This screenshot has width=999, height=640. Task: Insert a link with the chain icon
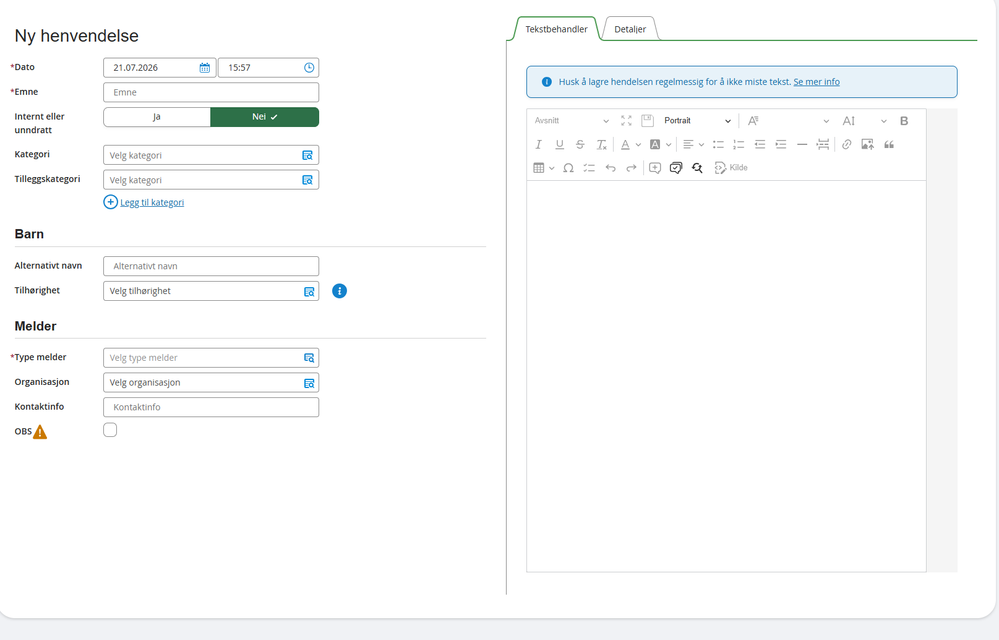coord(846,145)
